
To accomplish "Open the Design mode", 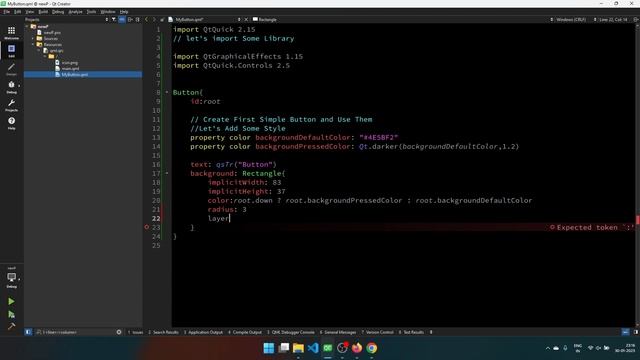I will (x=11, y=69).
